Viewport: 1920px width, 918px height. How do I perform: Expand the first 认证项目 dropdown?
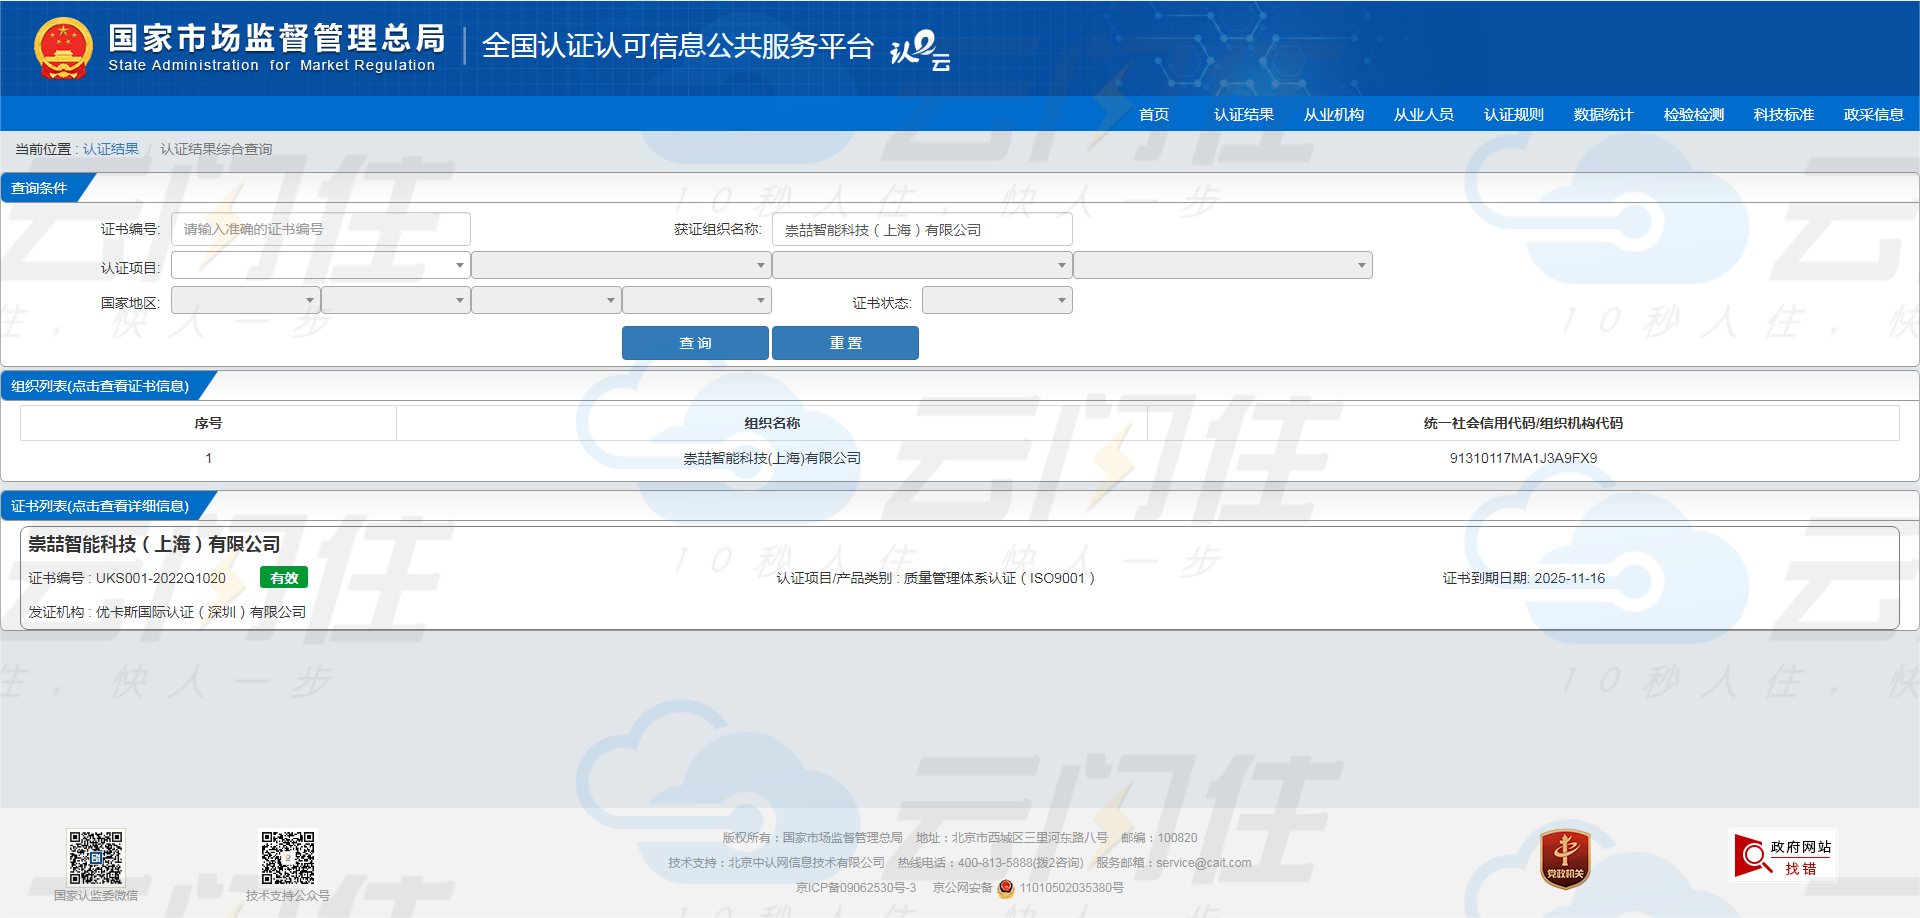click(321, 265)
